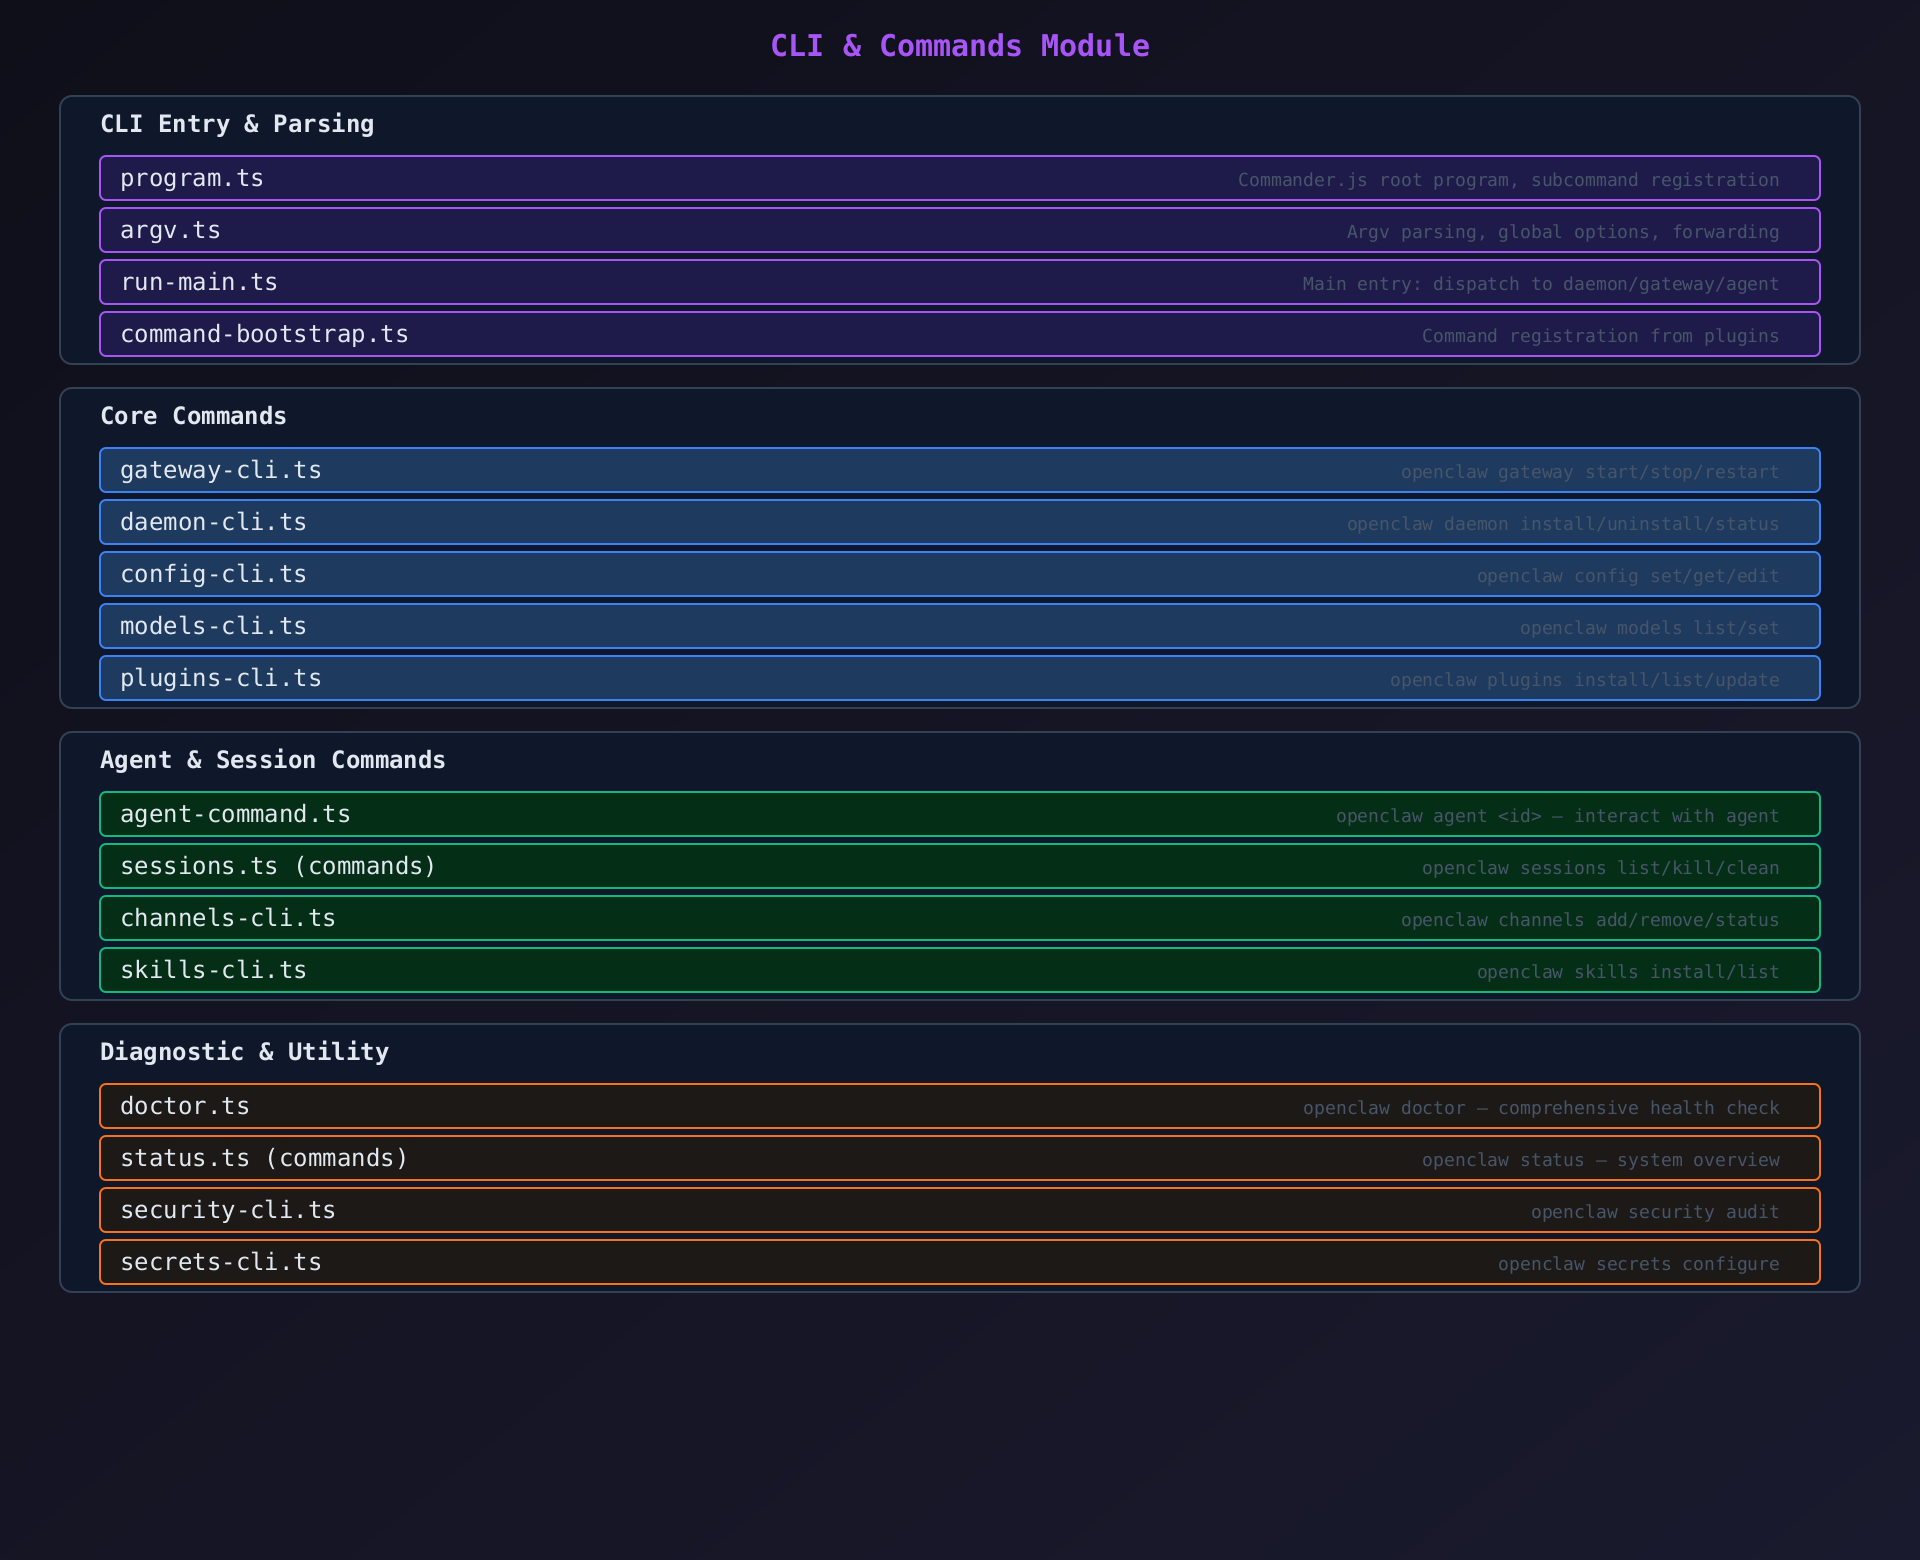Click the program.ts file row
The width and height of the screenshot is (1920, 1560).
pyautogui.click(x=959, y=178)
